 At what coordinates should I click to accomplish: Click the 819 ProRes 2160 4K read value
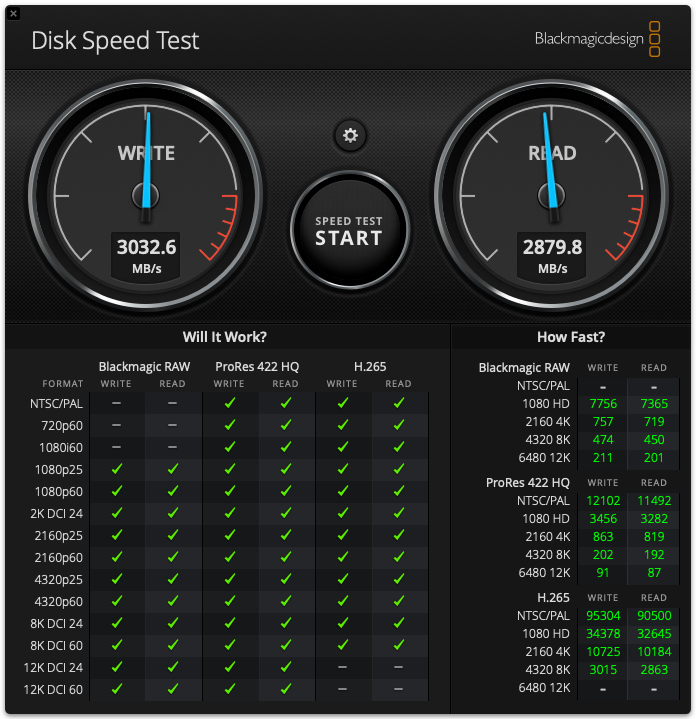(654, 536)
